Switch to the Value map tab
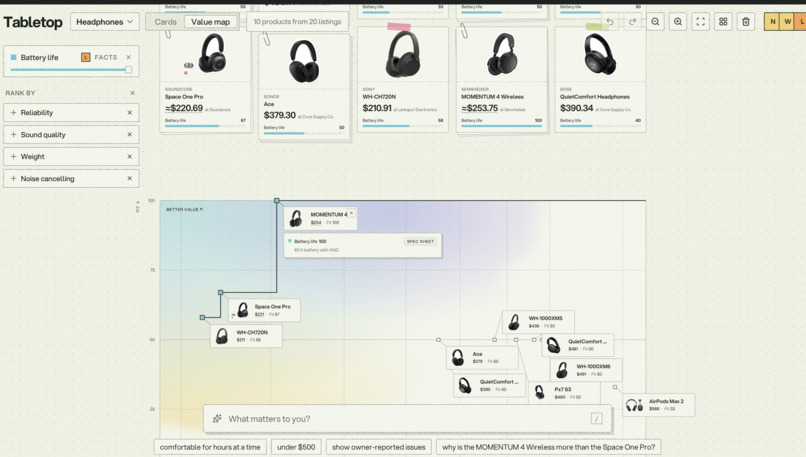Image resolution: width=806 pixels, height=457 pixels. pyautogui.click(x=210, y=22)
